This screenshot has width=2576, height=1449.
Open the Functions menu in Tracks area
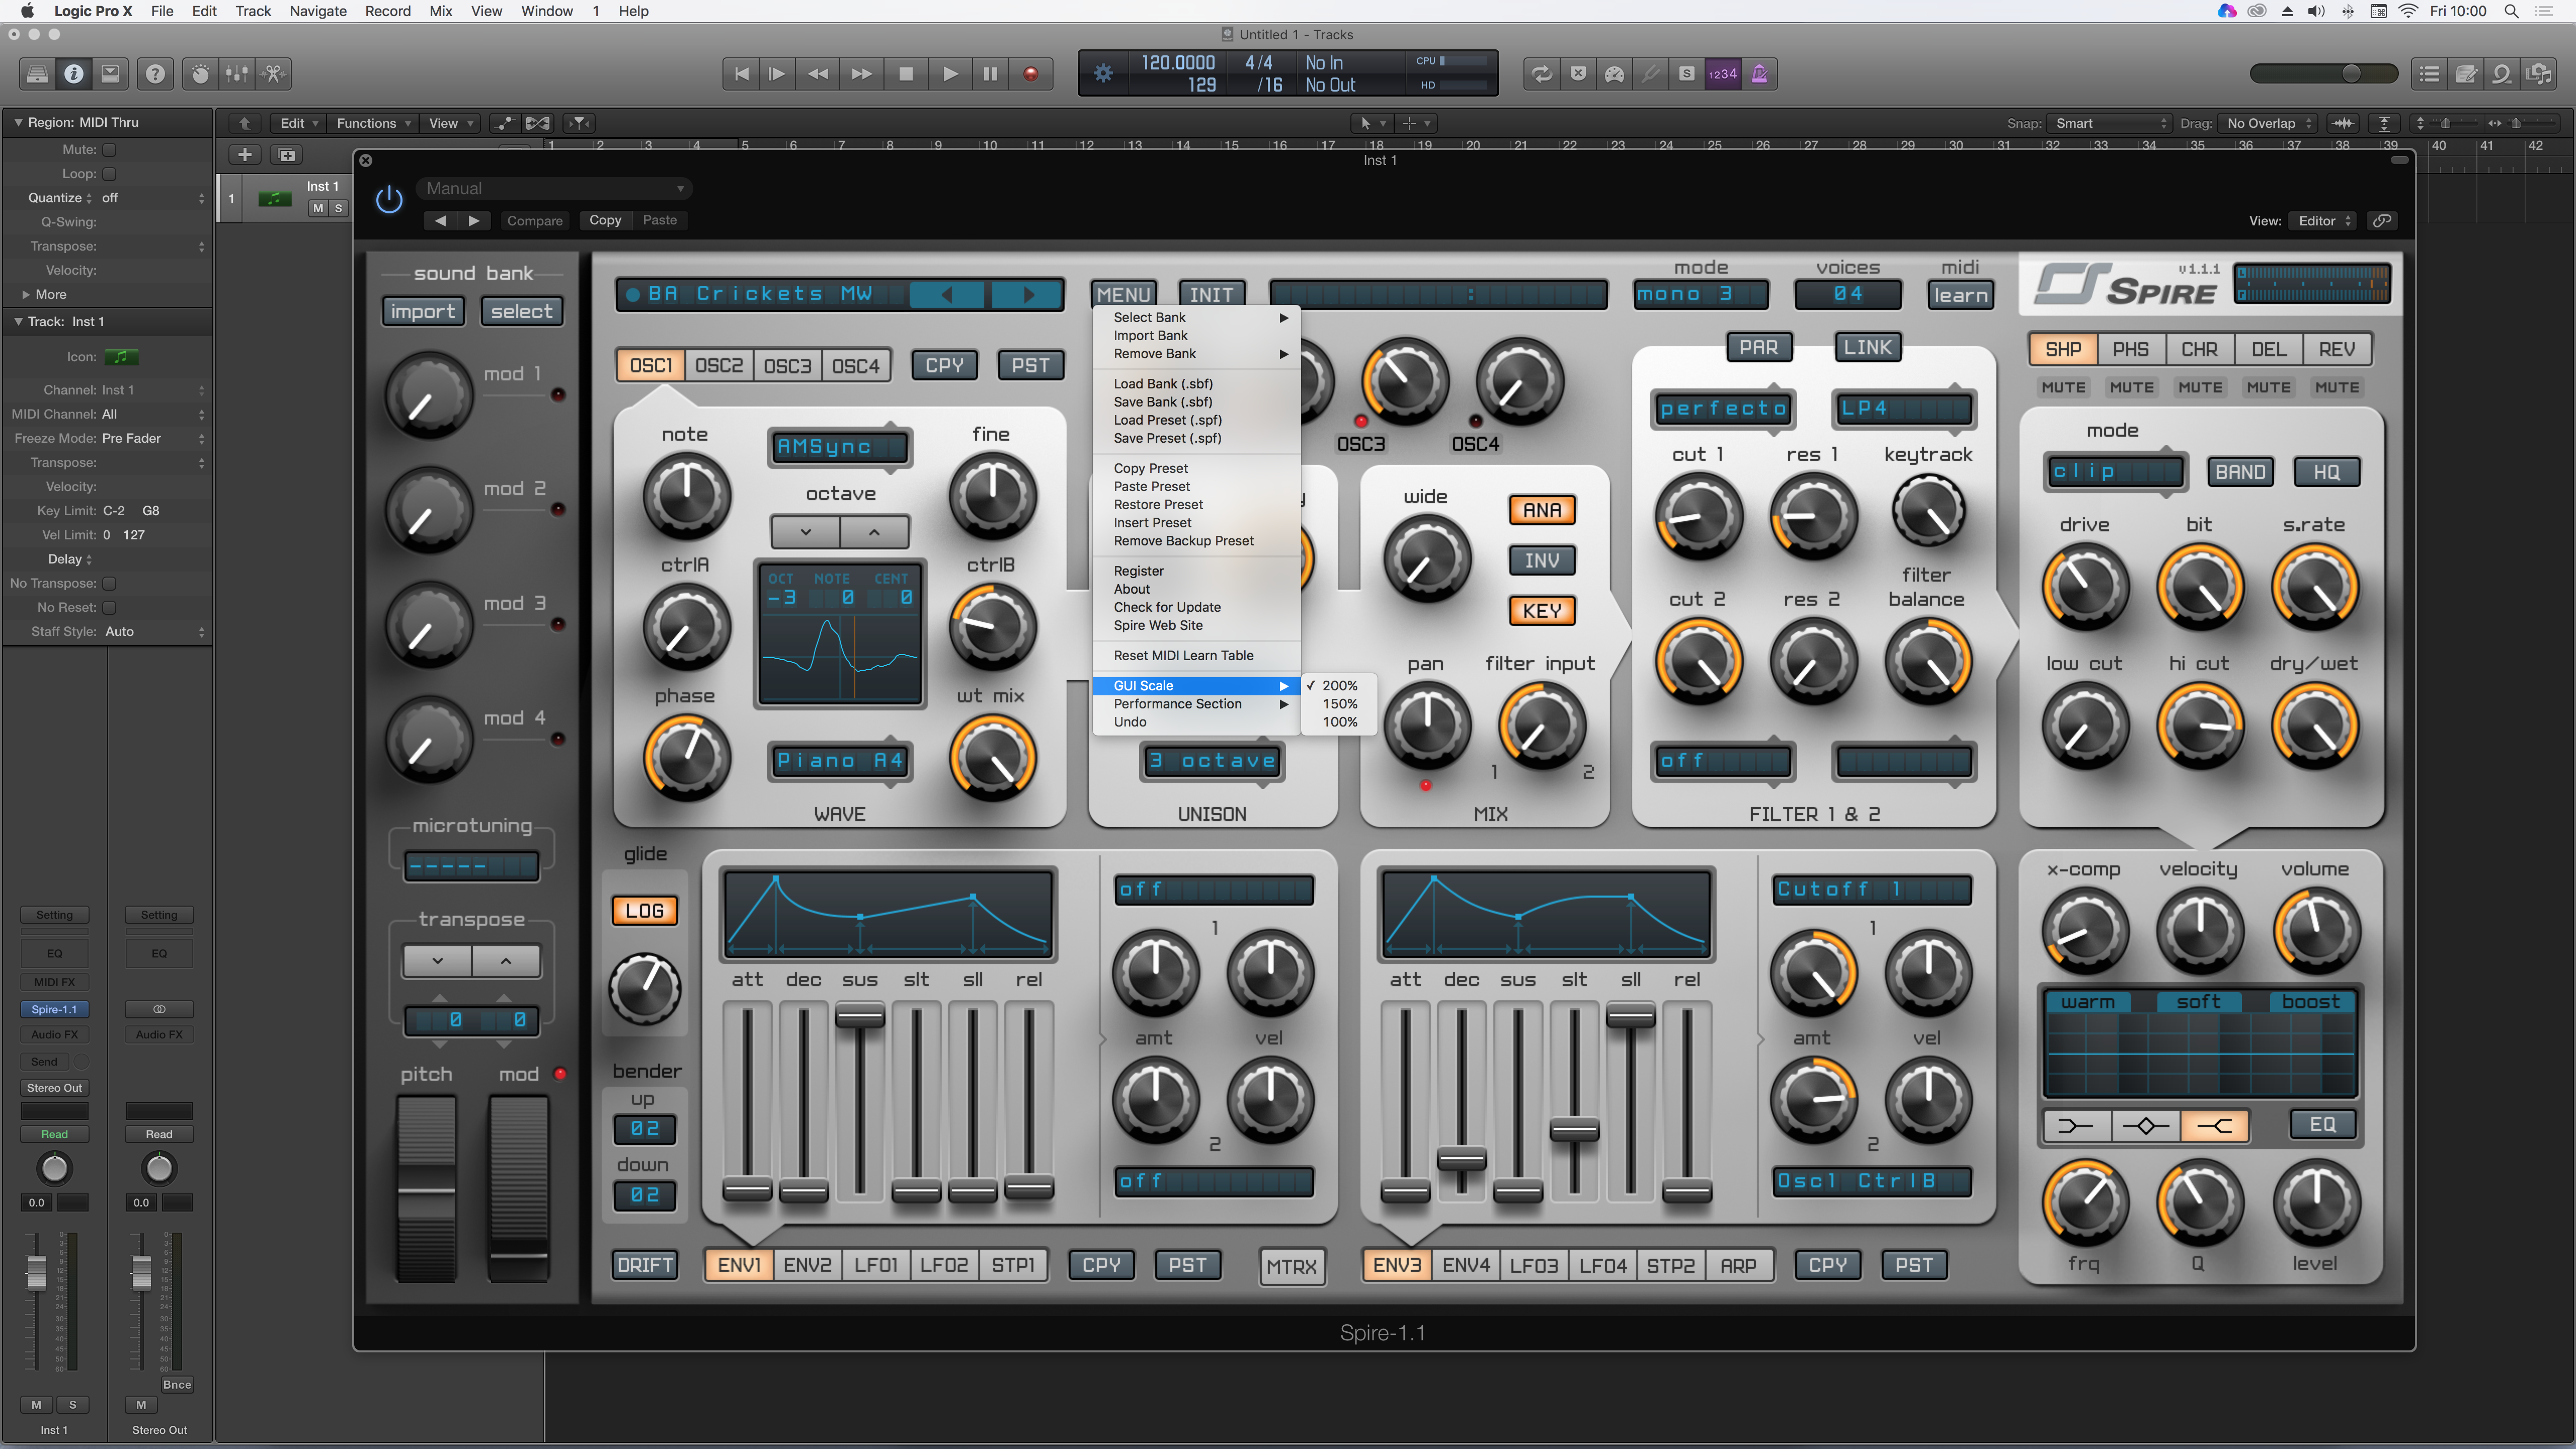[372, 123]
